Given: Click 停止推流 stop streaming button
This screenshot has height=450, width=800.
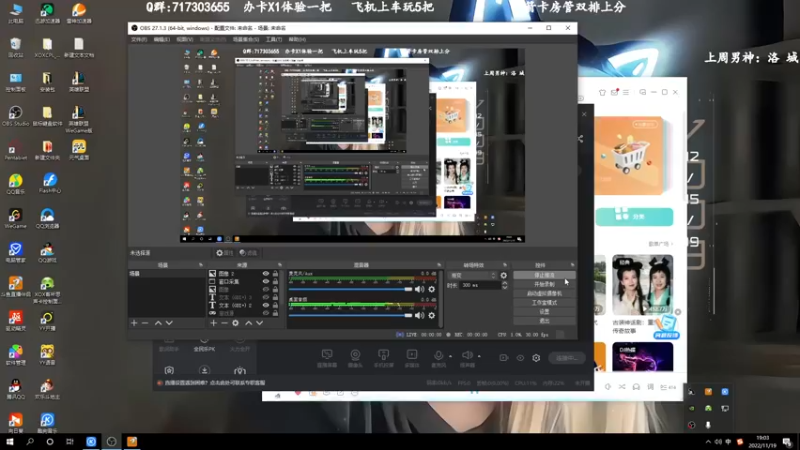Looking at the screenshot, I should coord(544,276).
